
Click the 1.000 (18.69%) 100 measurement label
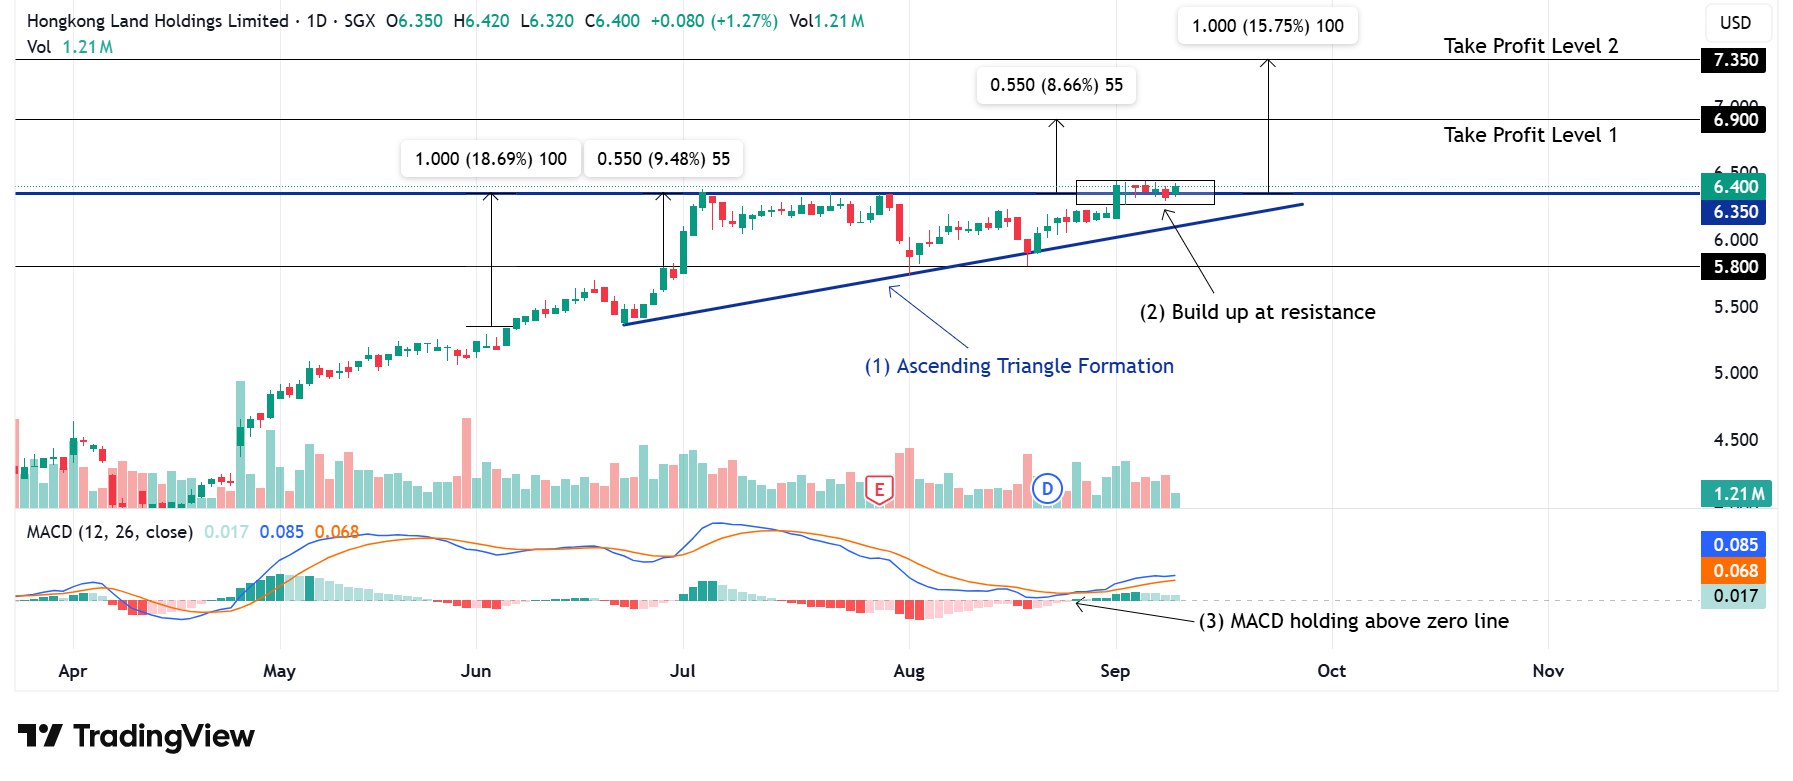(491, 159)
